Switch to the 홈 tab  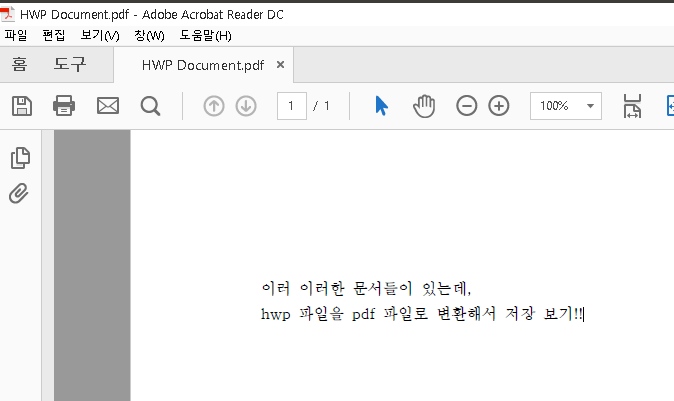[x=19, y=64]
